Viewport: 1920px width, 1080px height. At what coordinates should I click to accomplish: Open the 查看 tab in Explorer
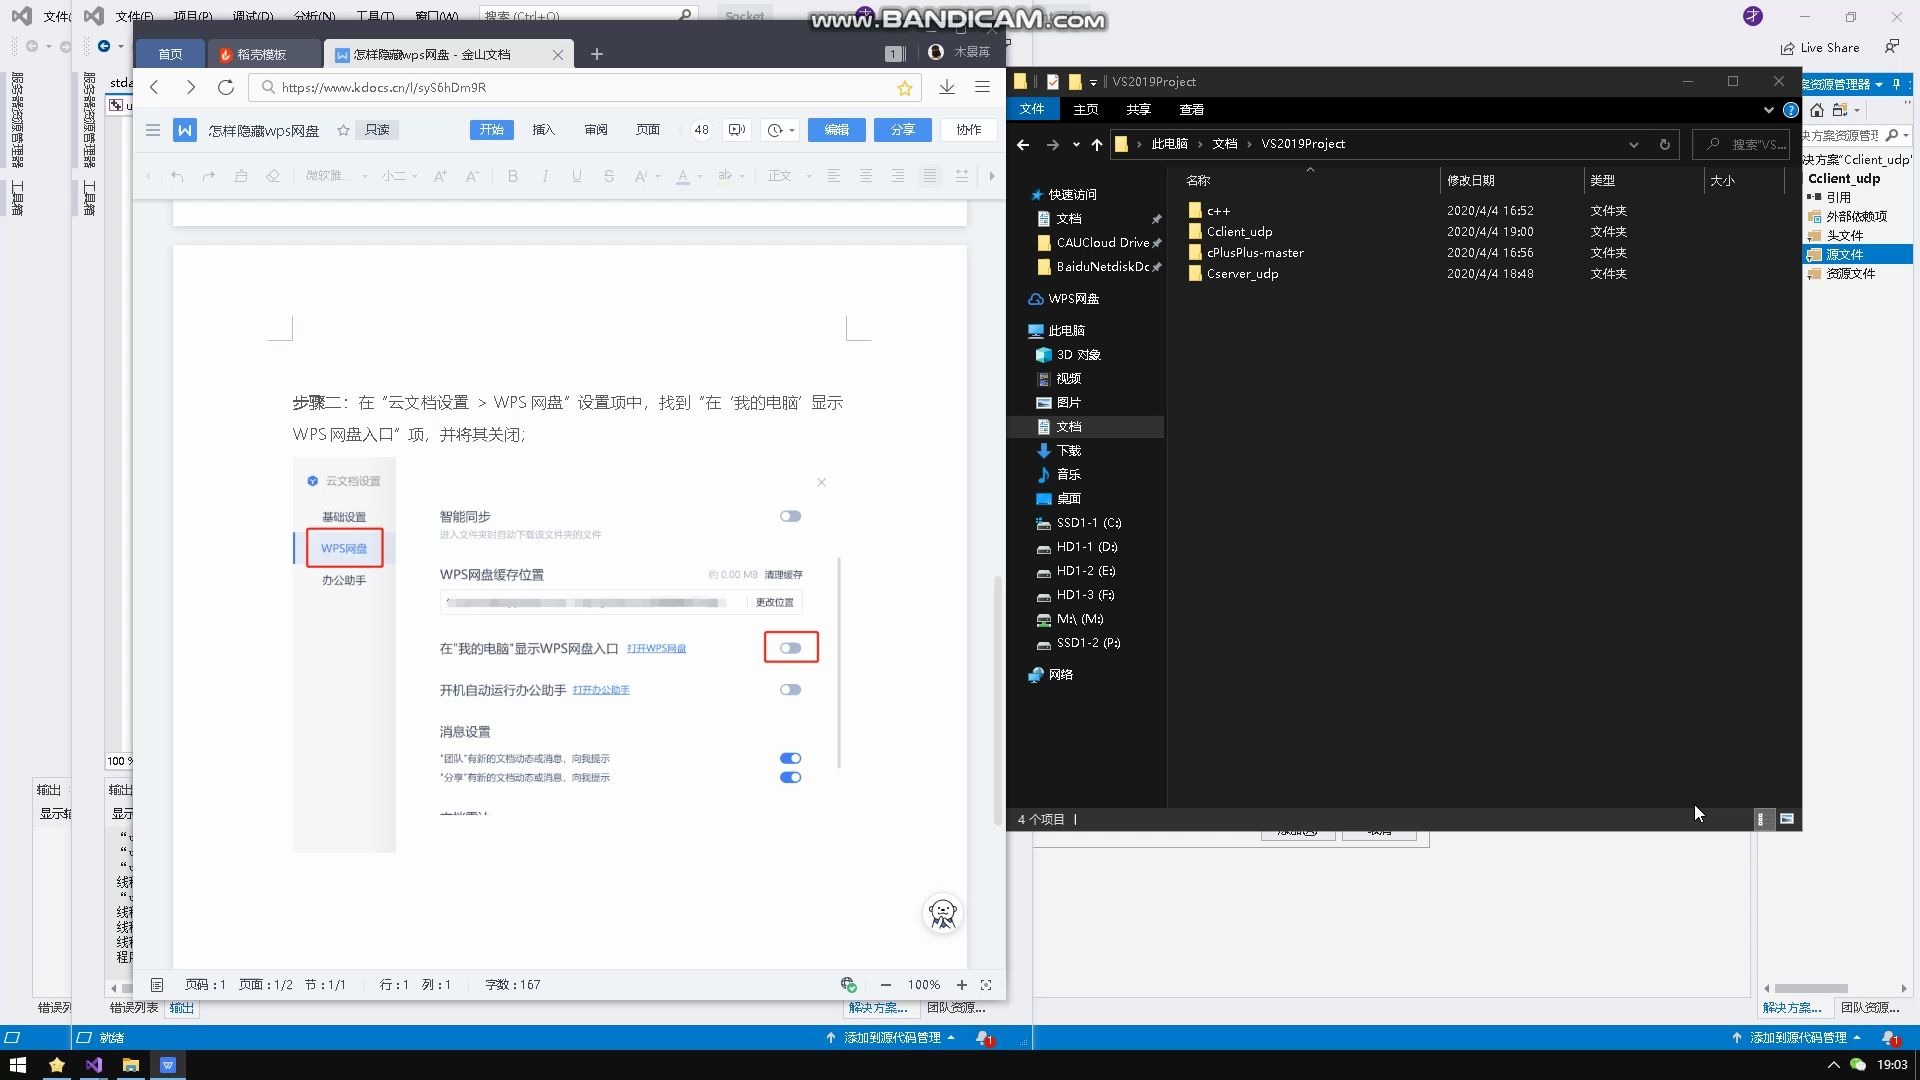click(1191, 110)
